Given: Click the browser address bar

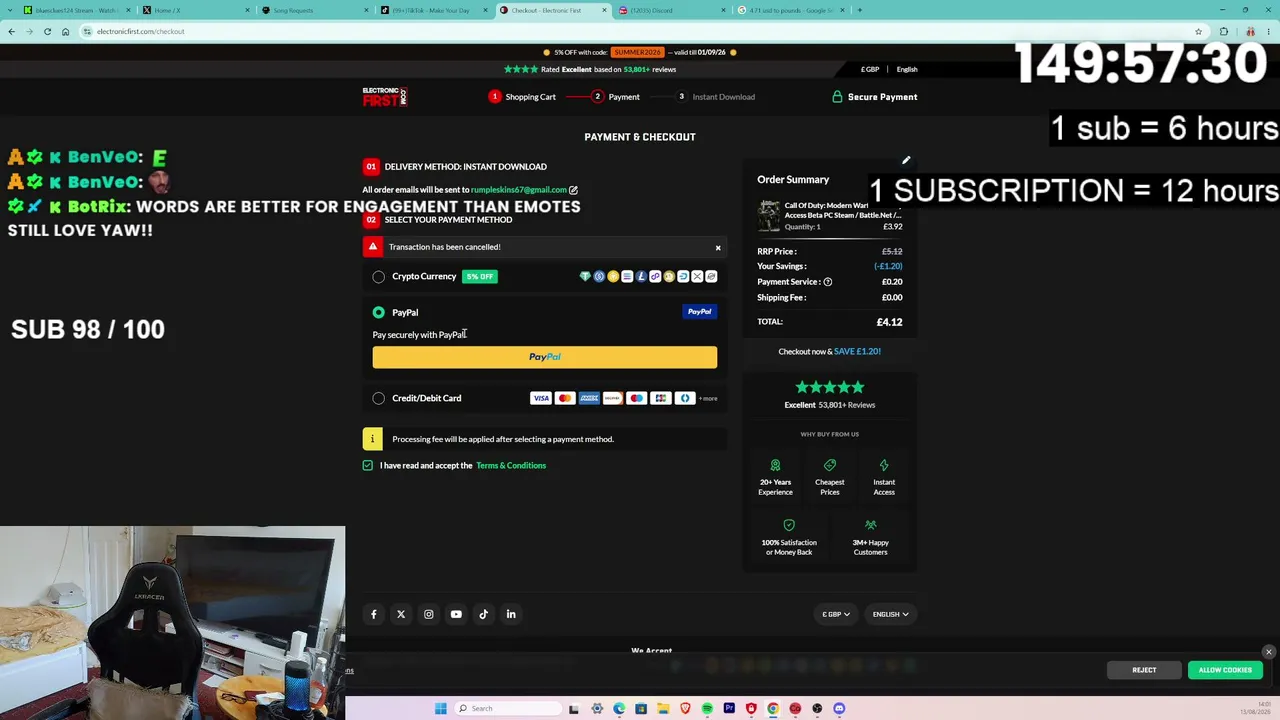Looking at the screenshot, I should [640, 31].
